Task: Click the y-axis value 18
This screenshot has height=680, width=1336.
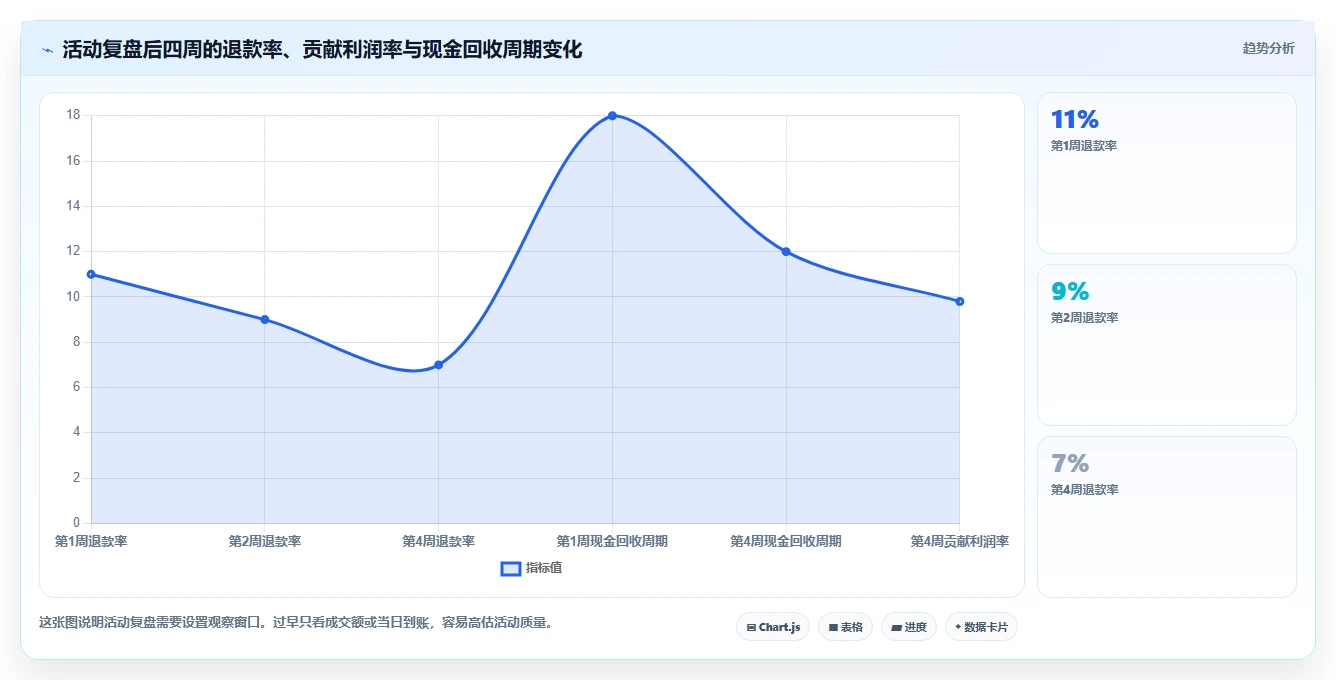Action: tap(73, 115)
